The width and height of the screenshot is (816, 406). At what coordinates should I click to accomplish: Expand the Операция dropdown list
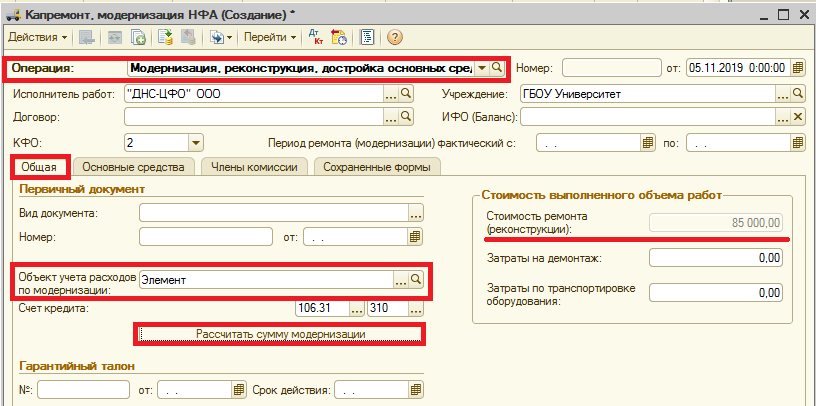tap(482, 68)
